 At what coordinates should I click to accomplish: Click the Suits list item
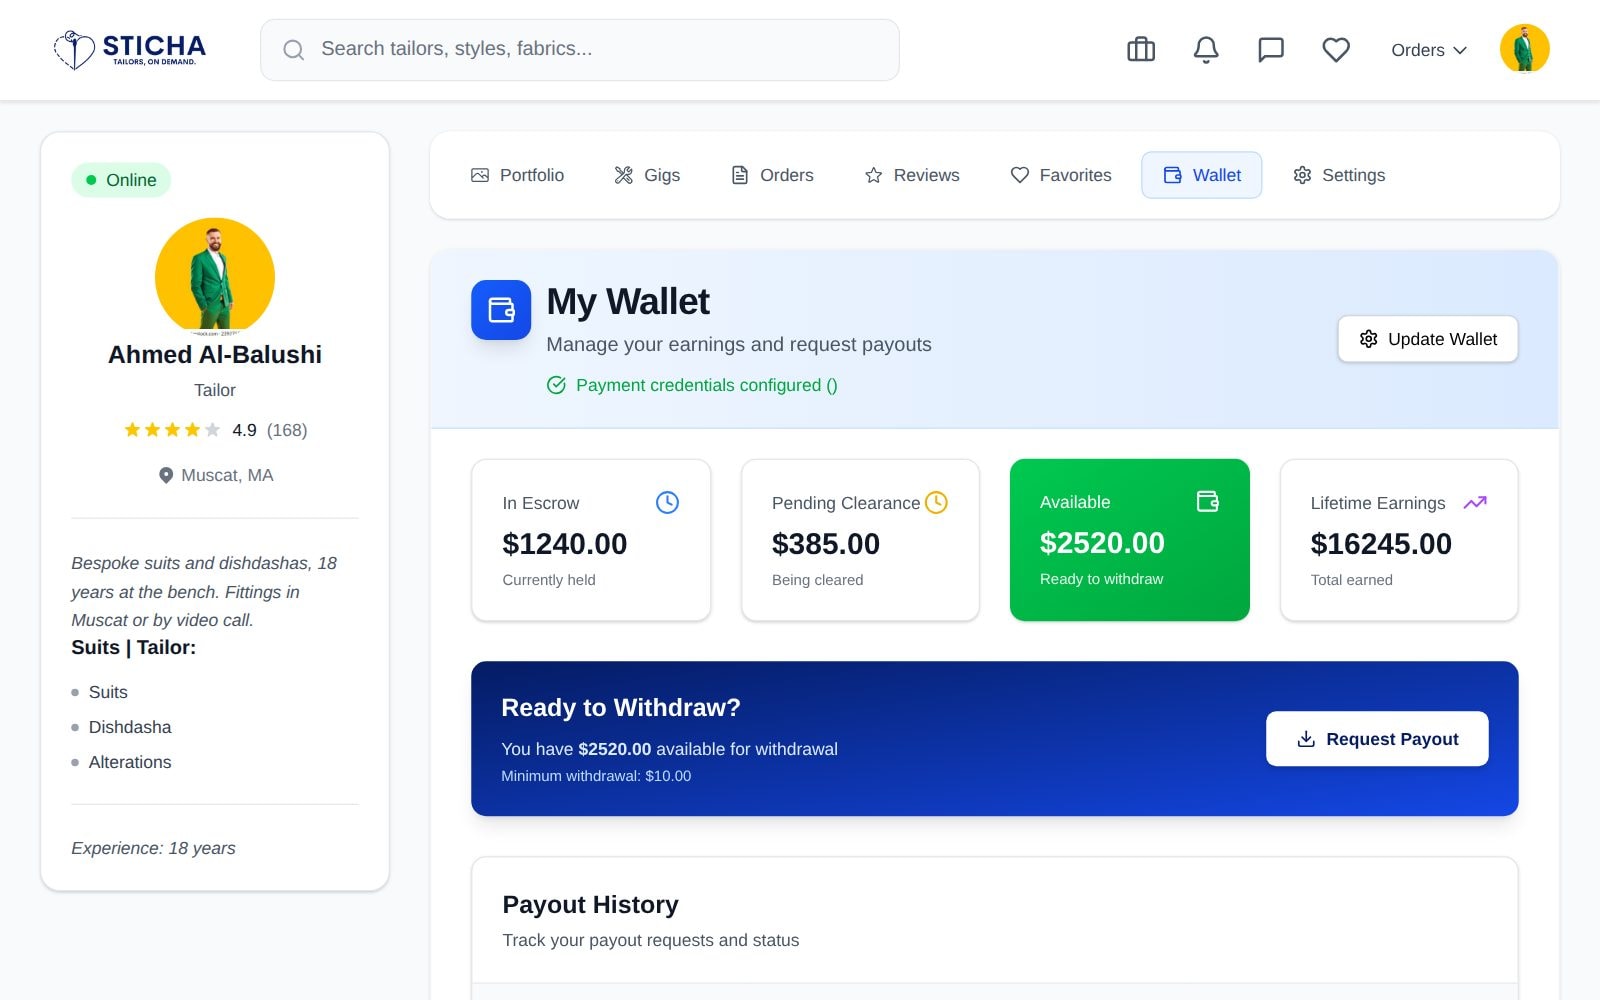108,692
